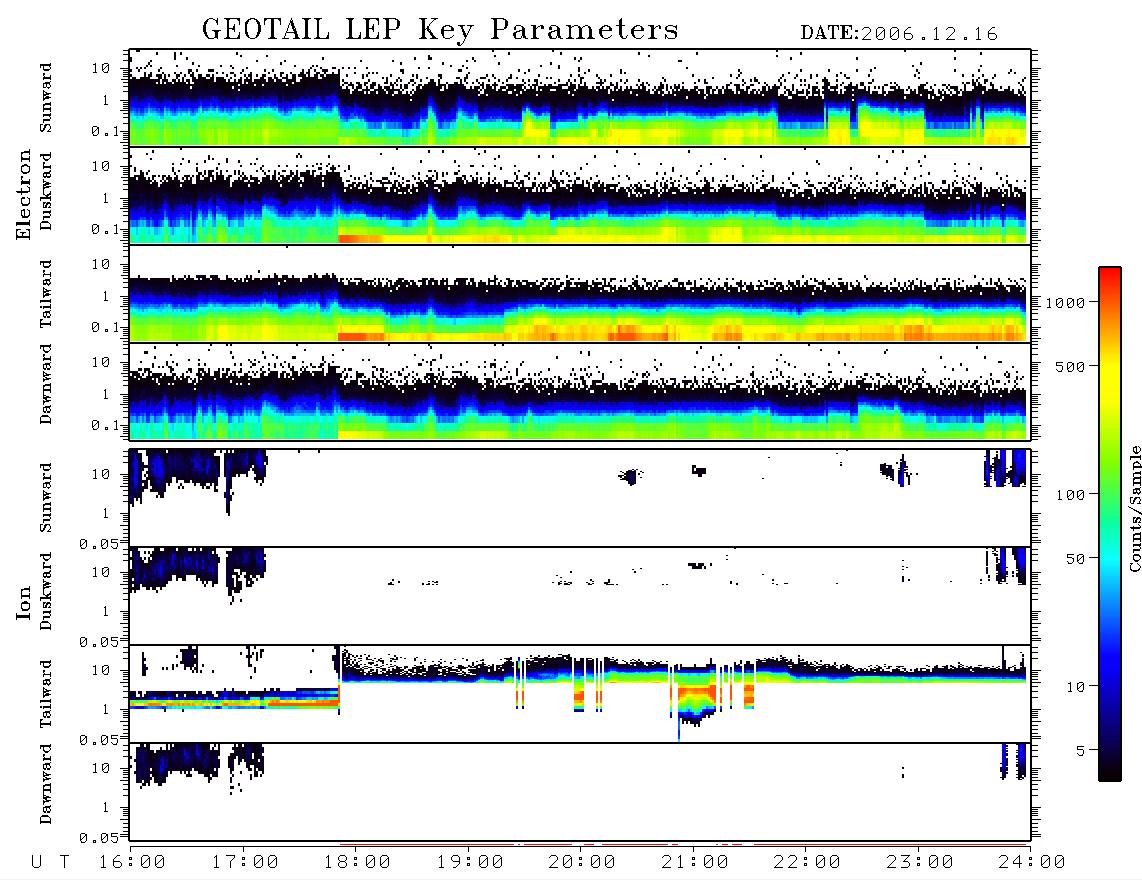Select the 16:00 time tick label
Viewport: 1142px width, 880px height.
133,863
